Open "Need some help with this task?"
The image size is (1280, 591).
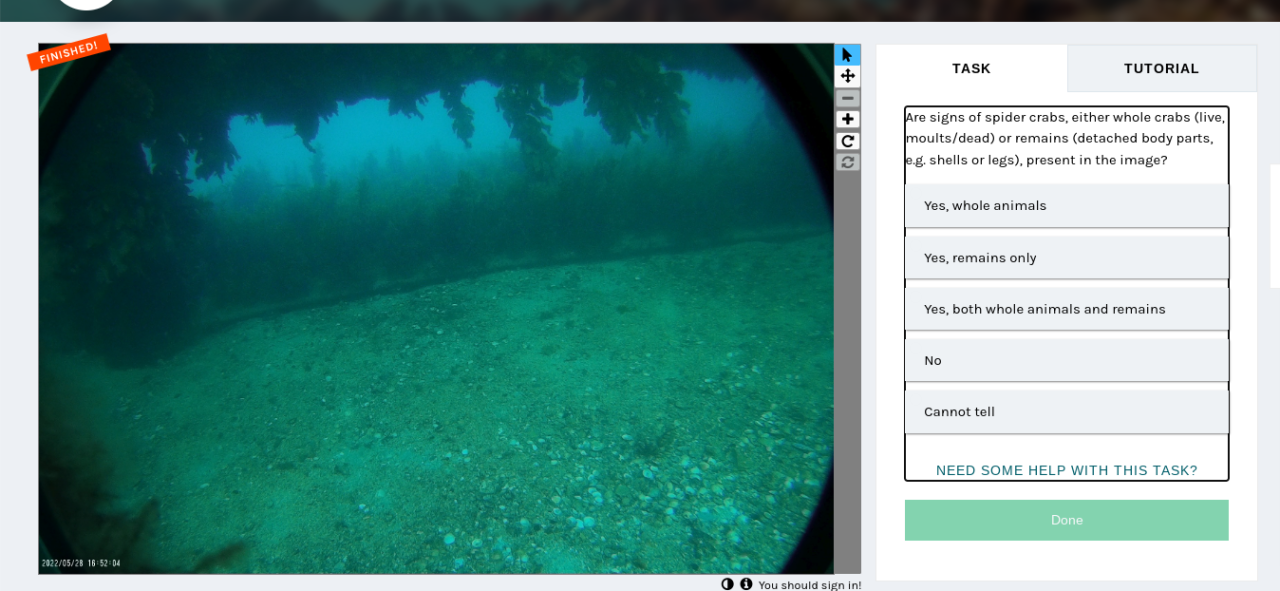click(x=1066, y=470)
